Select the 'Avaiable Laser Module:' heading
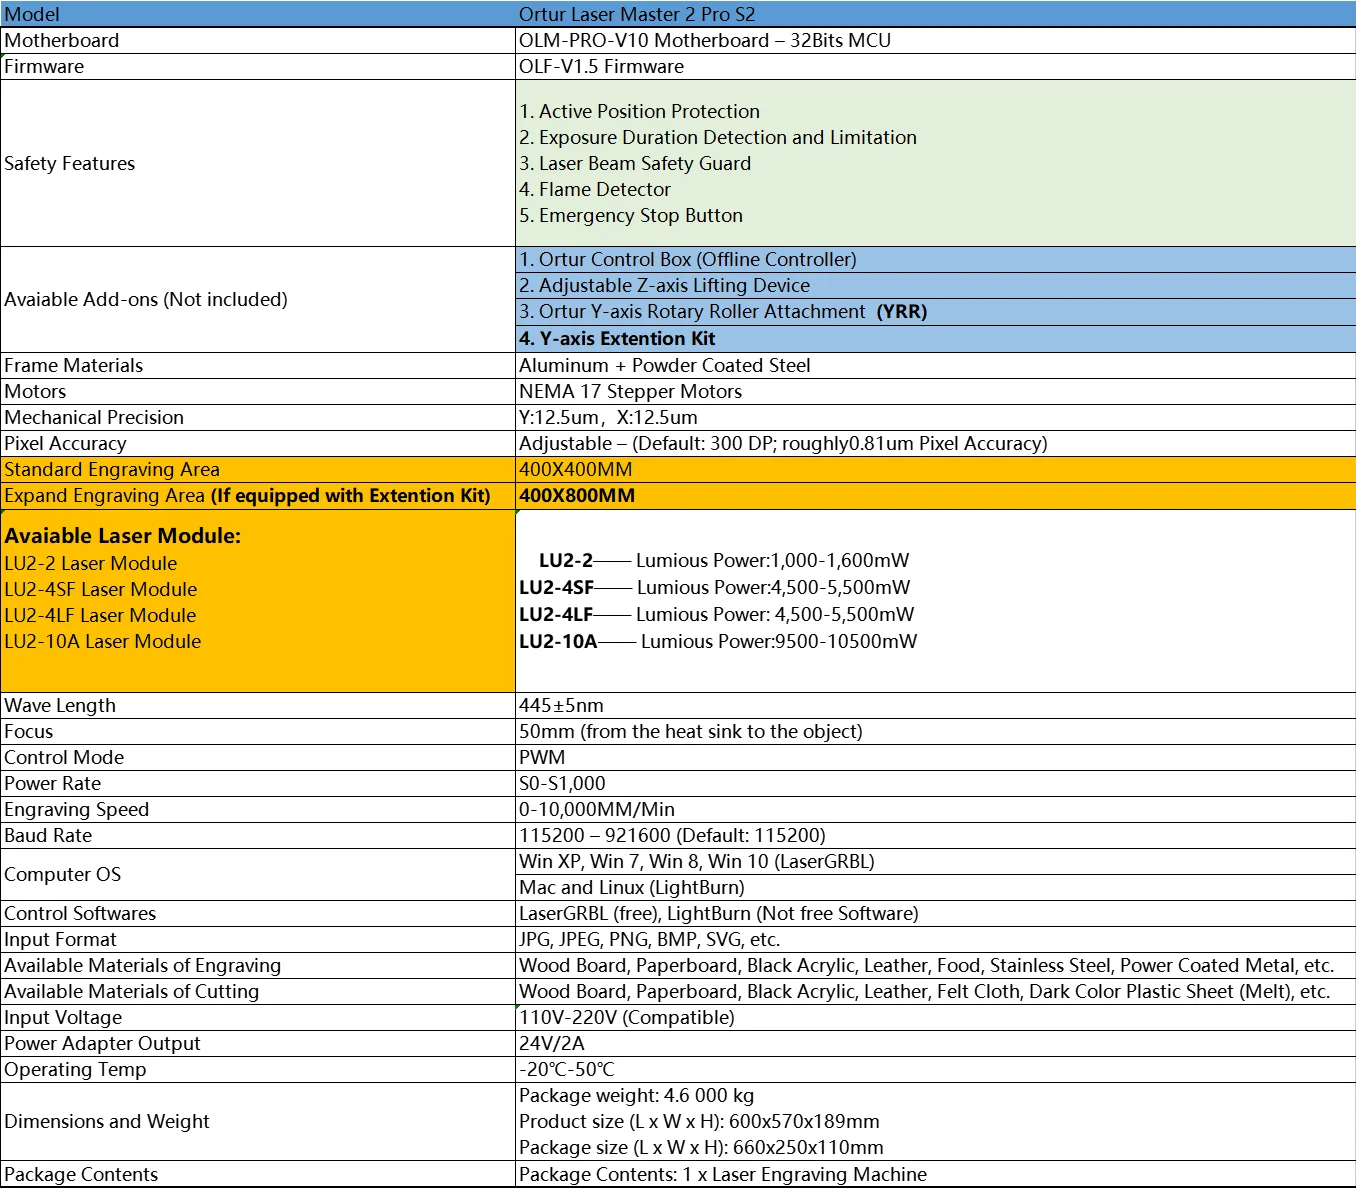This screenshot has width=1356, height=1188. [x=122, y=535]
